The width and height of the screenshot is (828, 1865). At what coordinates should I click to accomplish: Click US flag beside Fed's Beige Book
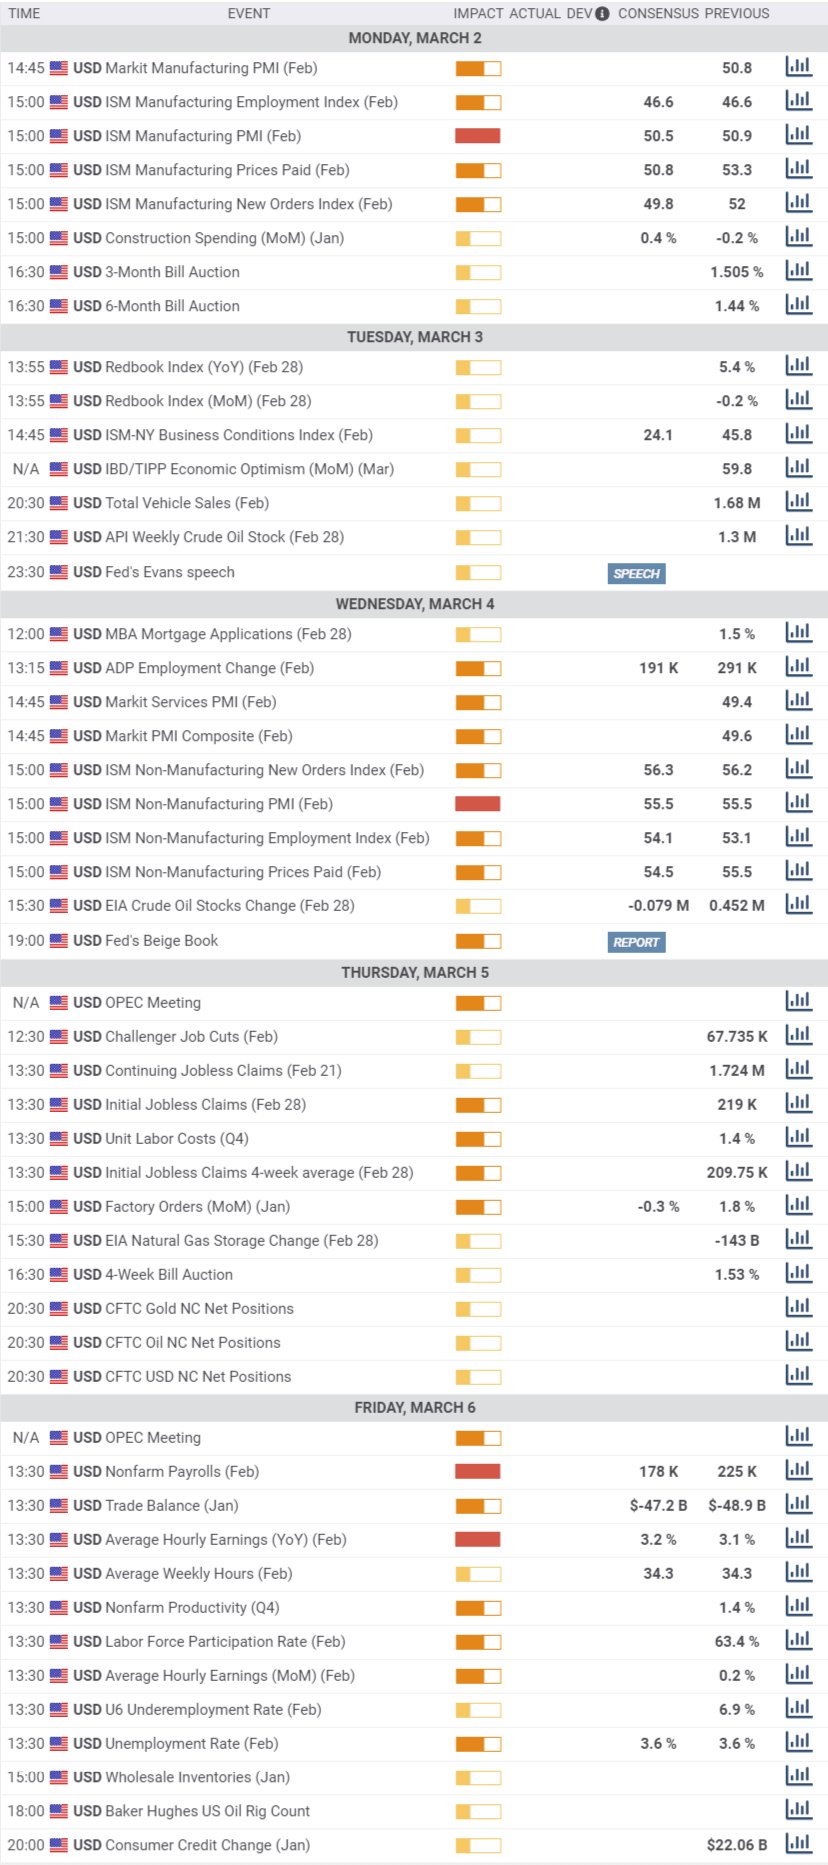pos(59,941)
